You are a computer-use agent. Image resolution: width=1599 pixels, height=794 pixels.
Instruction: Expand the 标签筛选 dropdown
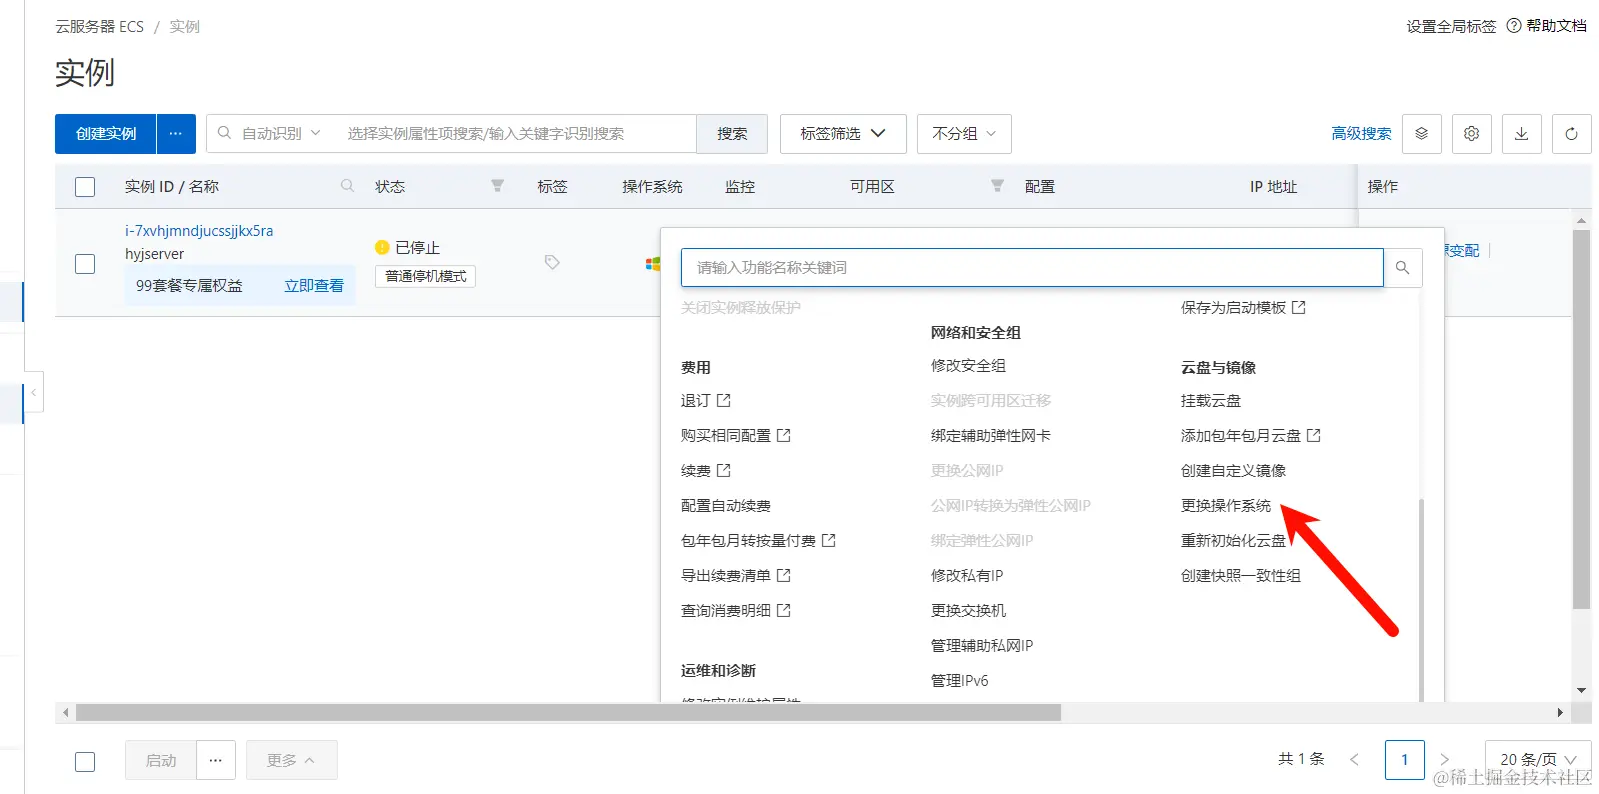coord(843,133)
